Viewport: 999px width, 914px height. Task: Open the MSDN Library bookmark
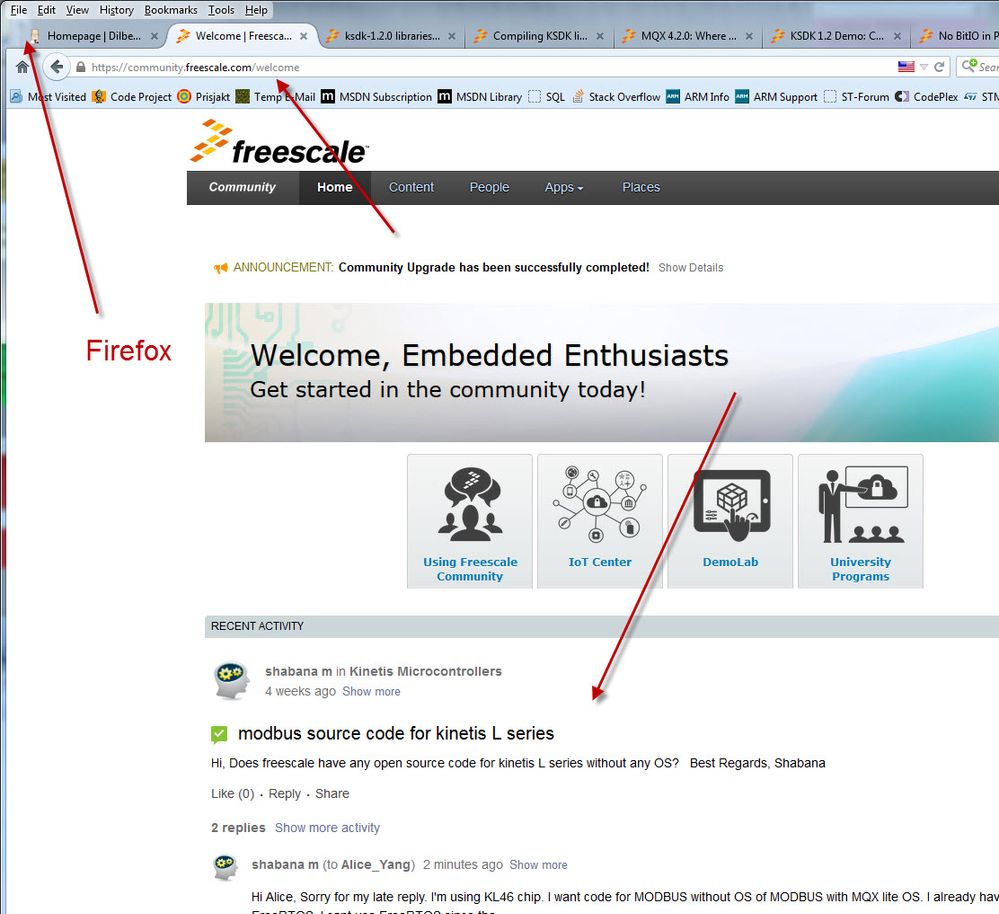click(480, 97)
